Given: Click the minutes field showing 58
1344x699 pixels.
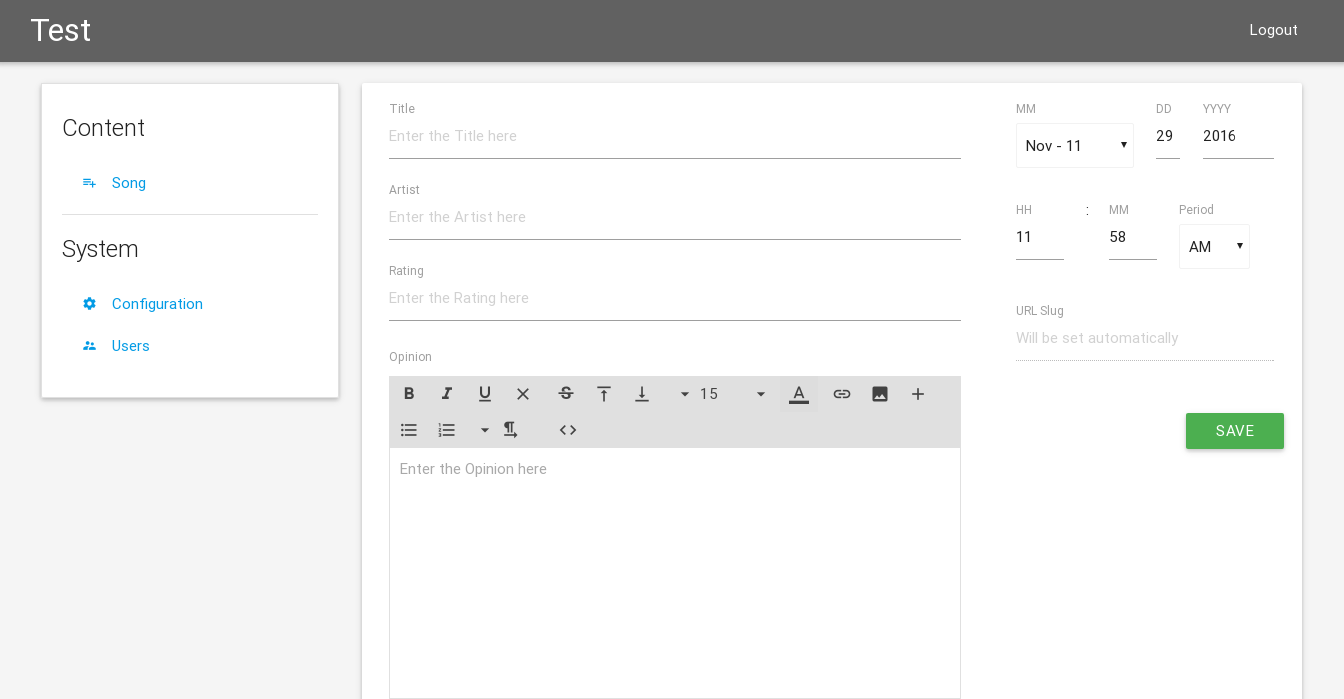Looking at the screenshot, I should (1133, 238).
